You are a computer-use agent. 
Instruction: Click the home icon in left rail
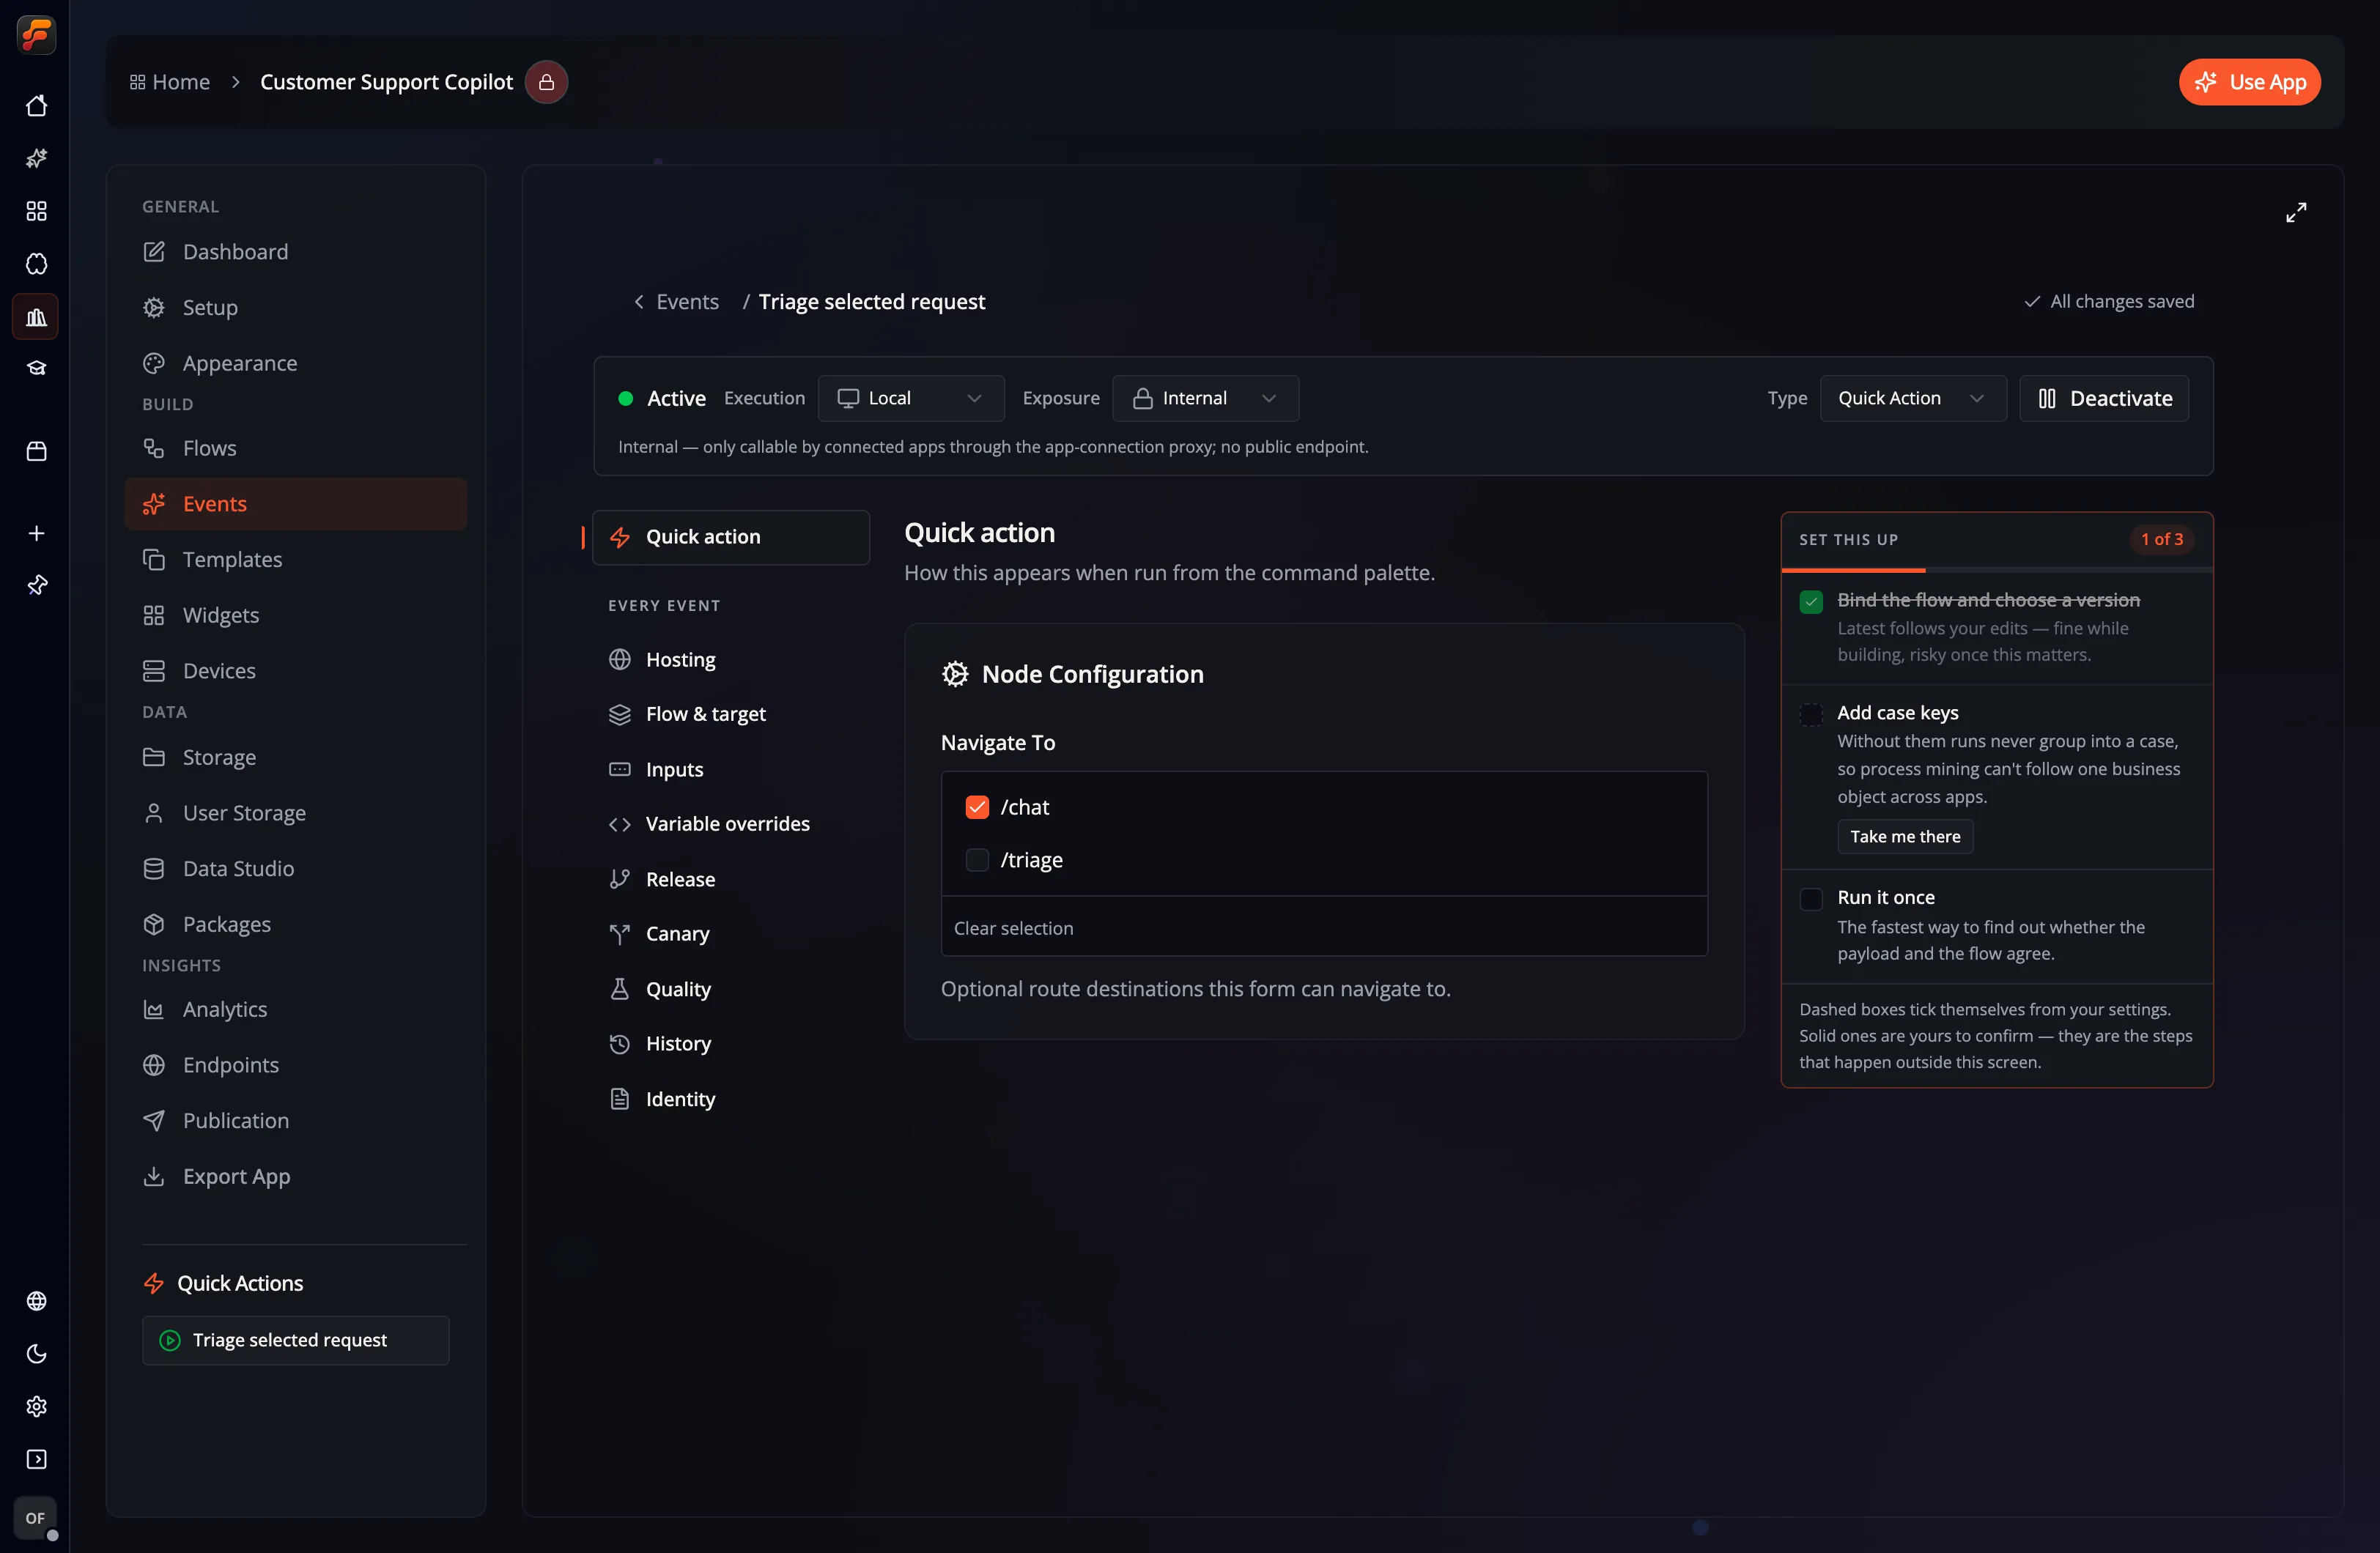pos(36,105)
